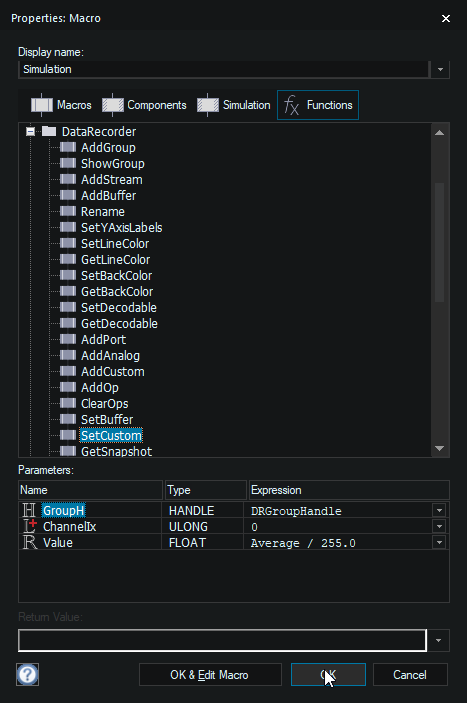Switch to the Functions tab

point(318,105)
